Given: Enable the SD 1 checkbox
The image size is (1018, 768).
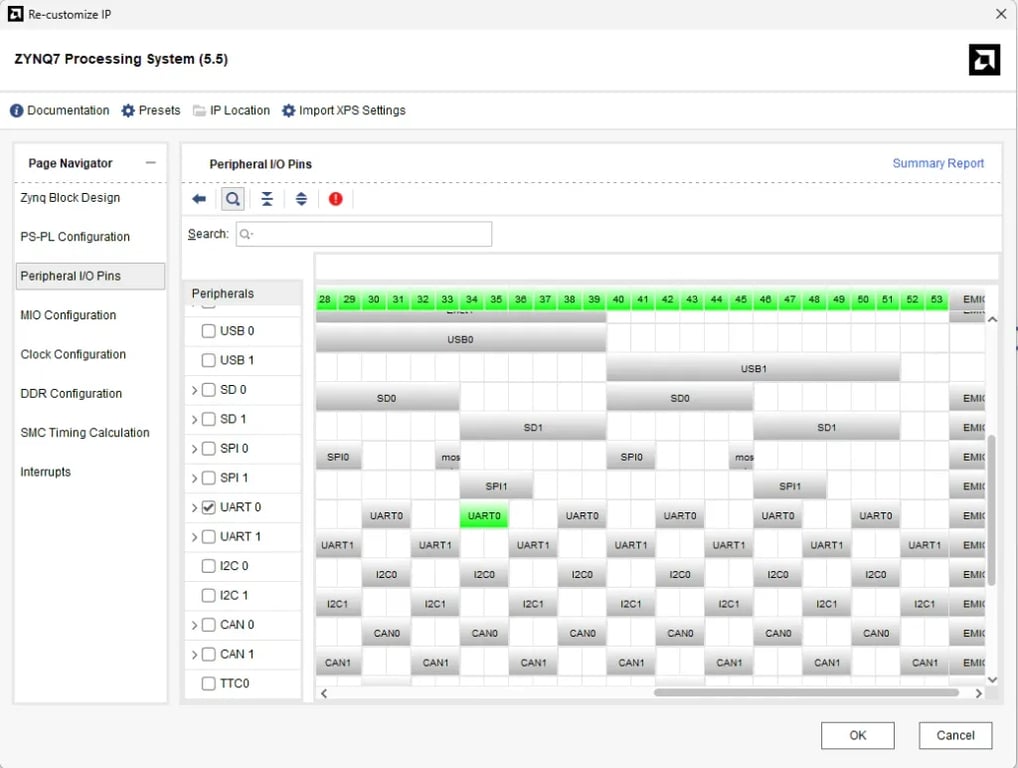Looking at the screenshot, I should (208, 419).
